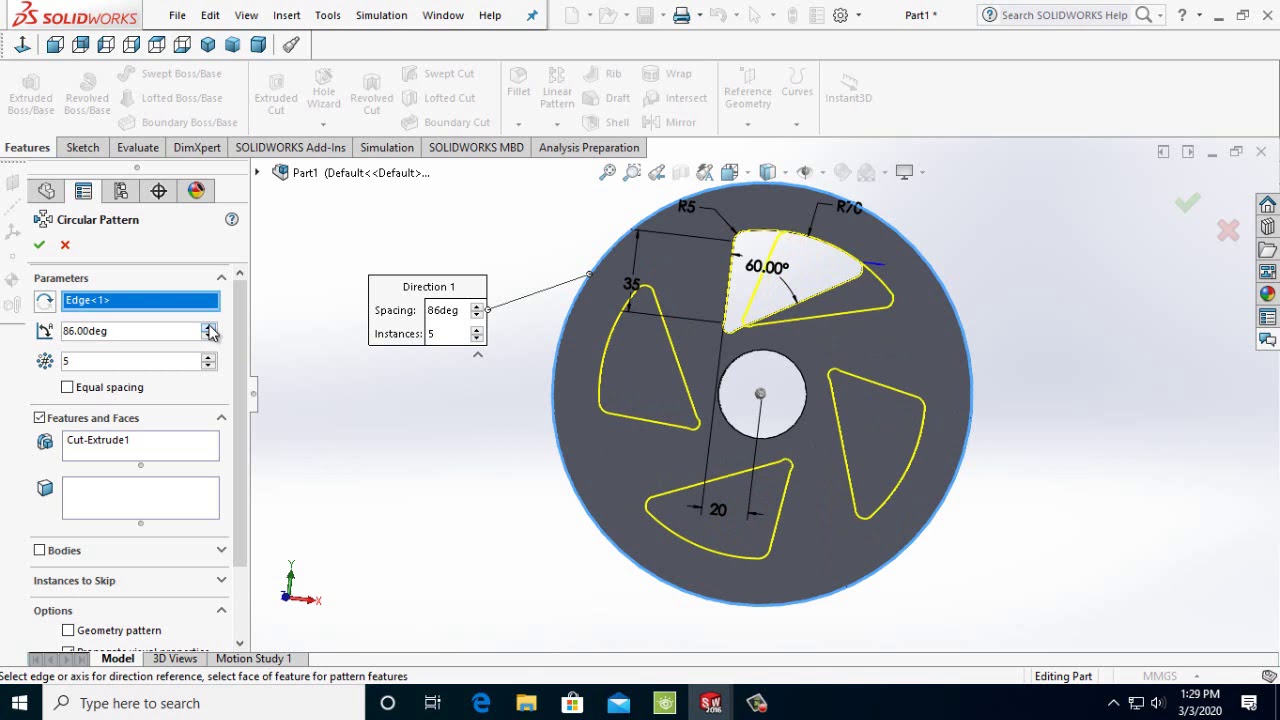Click the Search SOLIDWORKS Help field
The height and width of the screenshot is (720, 1280).
(x=1064, y=15)
